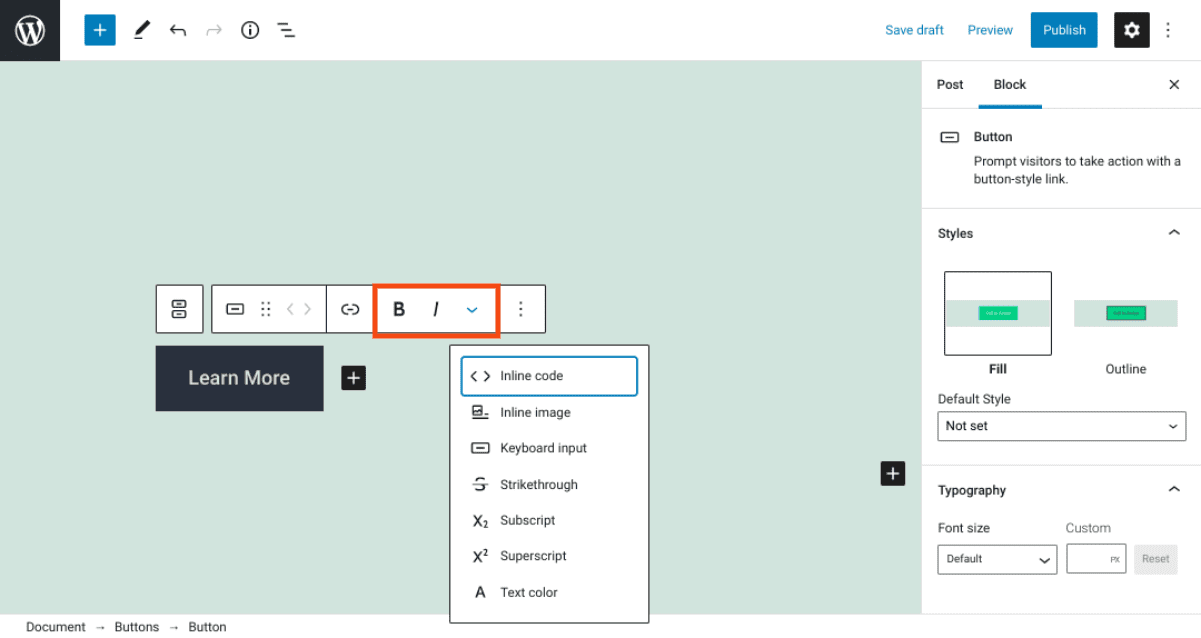Toggle italic formatting on the button text

435,309
